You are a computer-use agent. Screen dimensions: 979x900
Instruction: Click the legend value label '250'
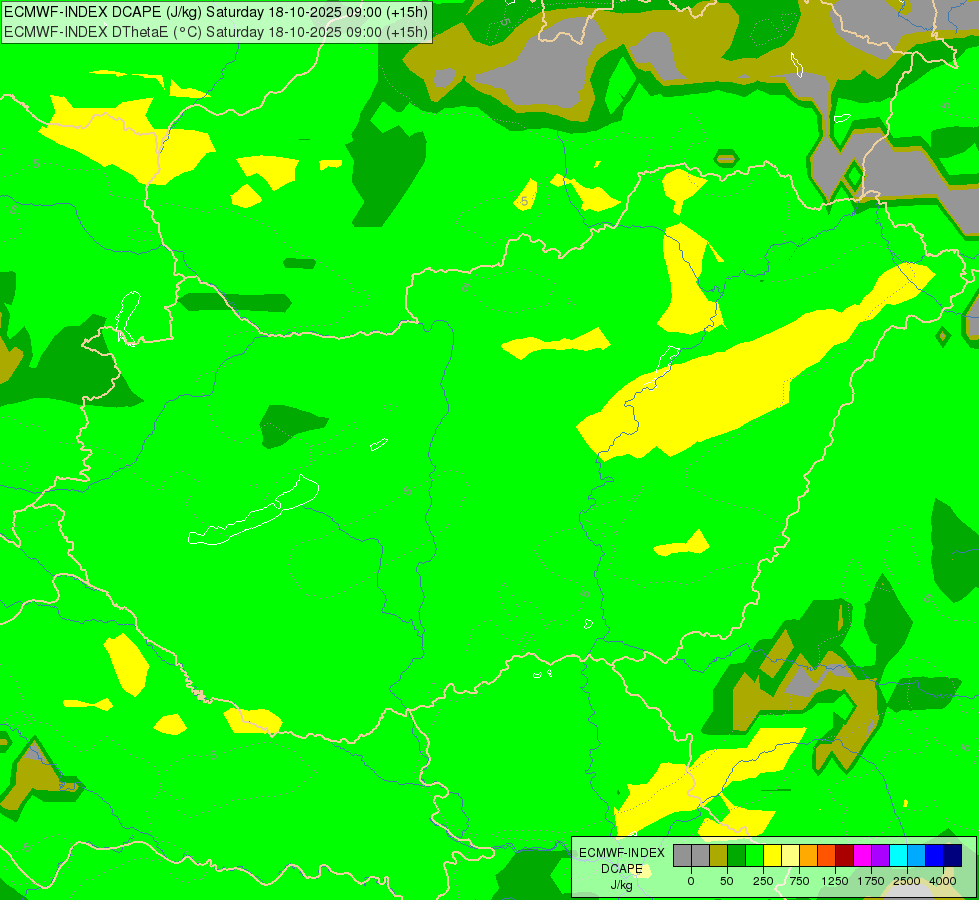[763, 881]
